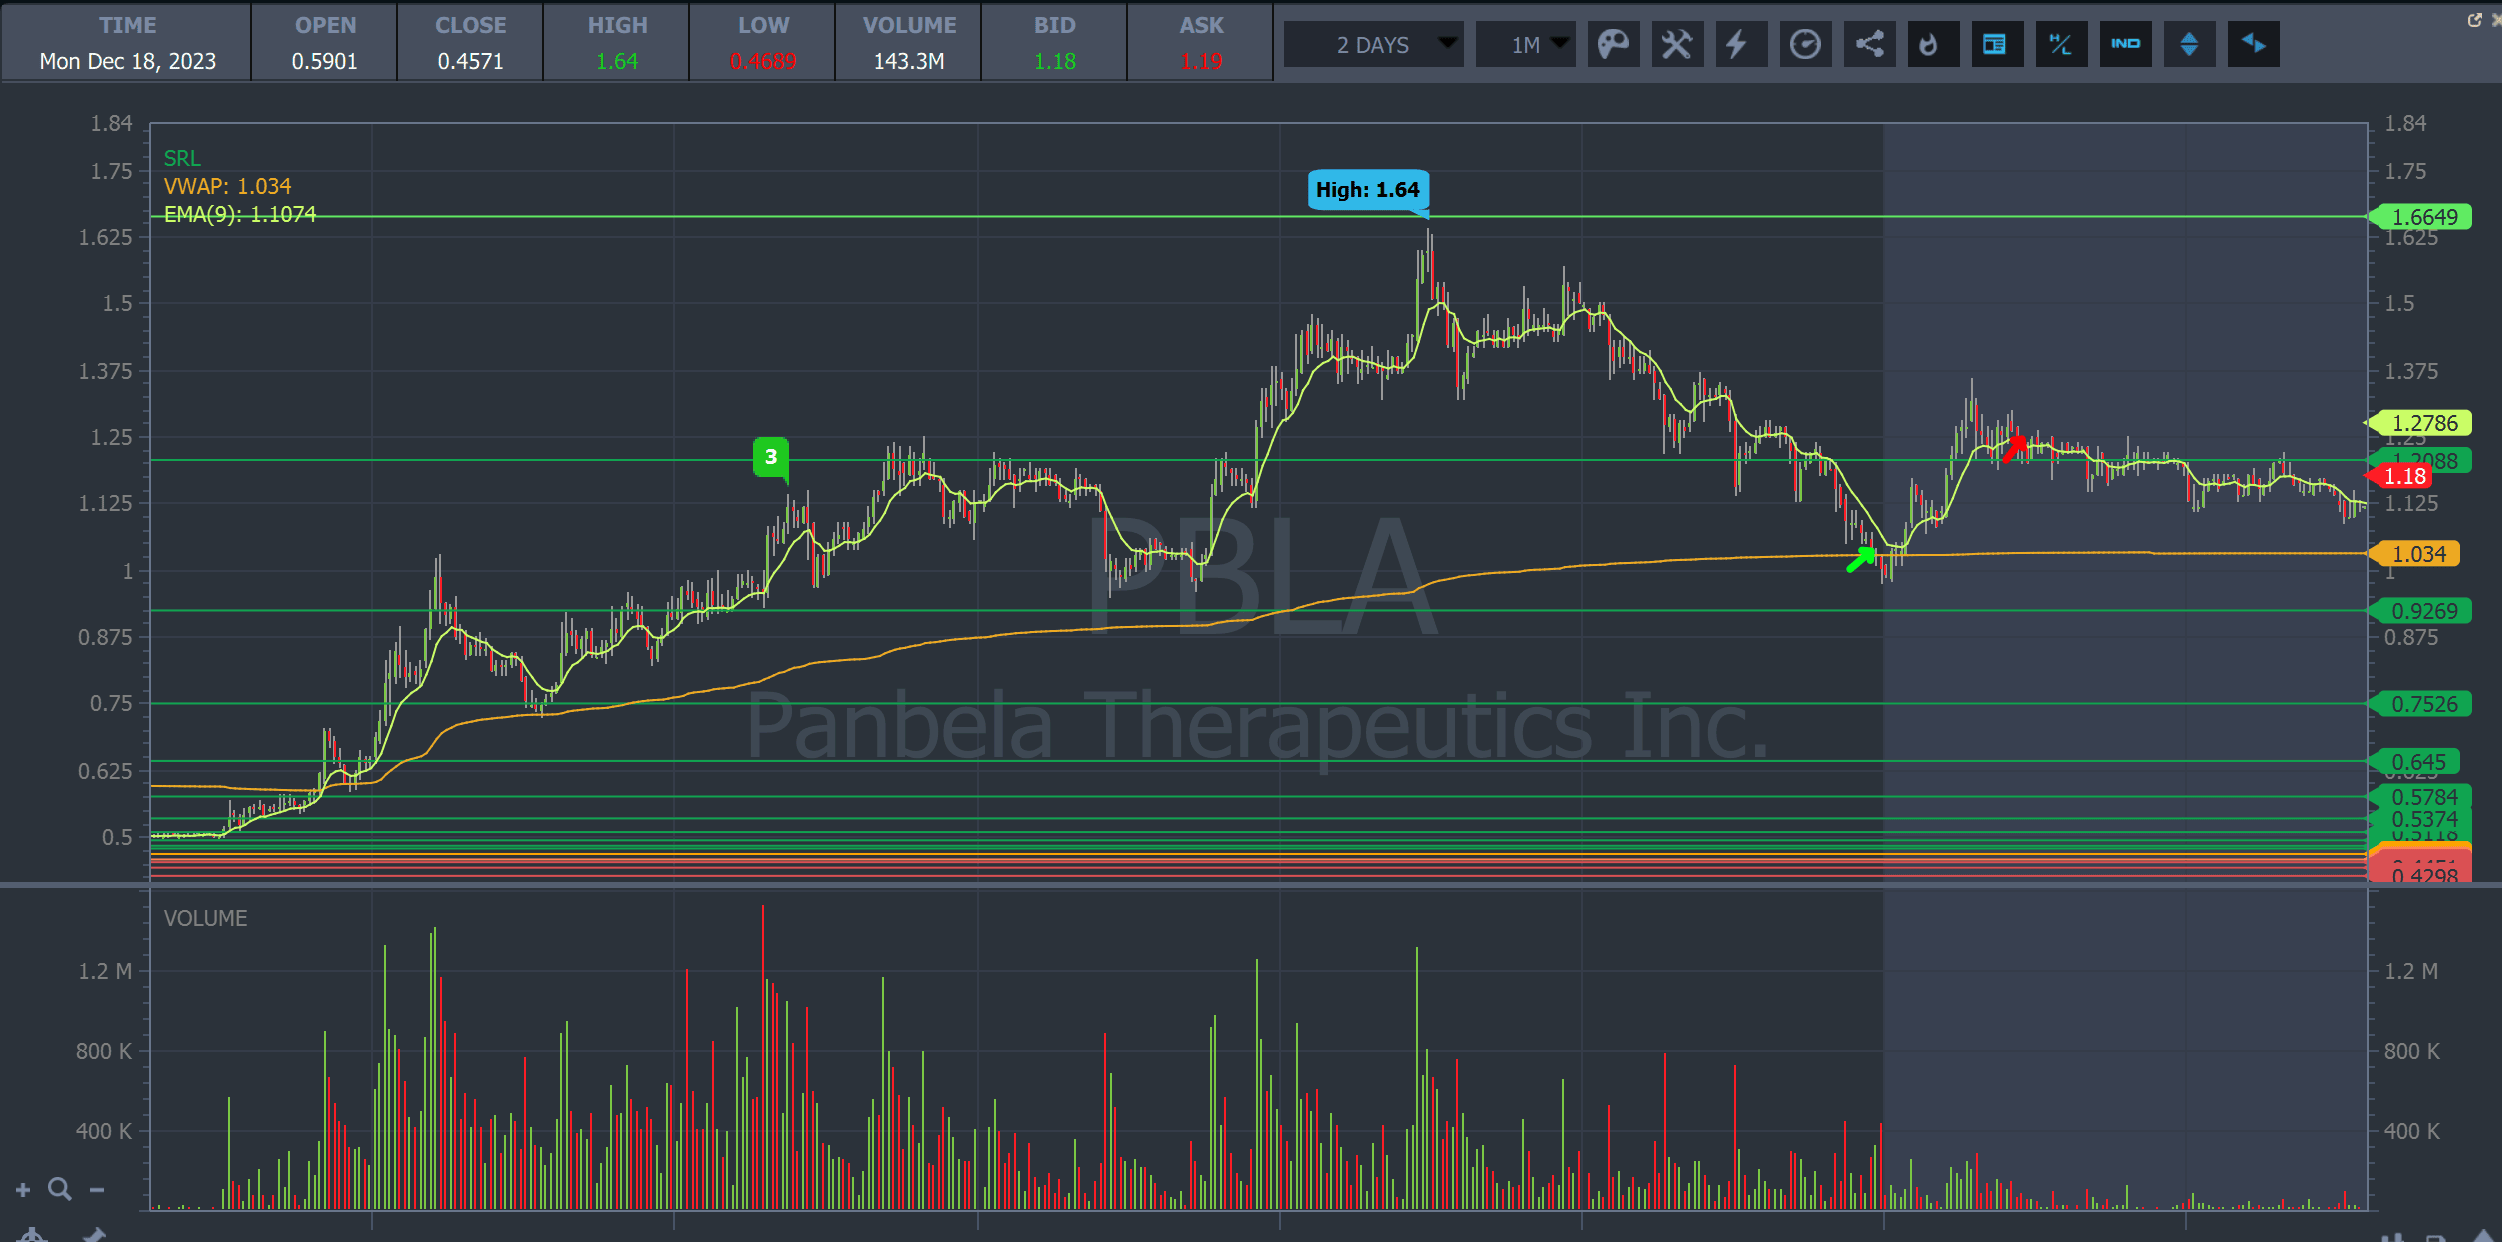Zoom in with the plus button
This screenshot has height=1242, width=2502.
click(23, 1189)
